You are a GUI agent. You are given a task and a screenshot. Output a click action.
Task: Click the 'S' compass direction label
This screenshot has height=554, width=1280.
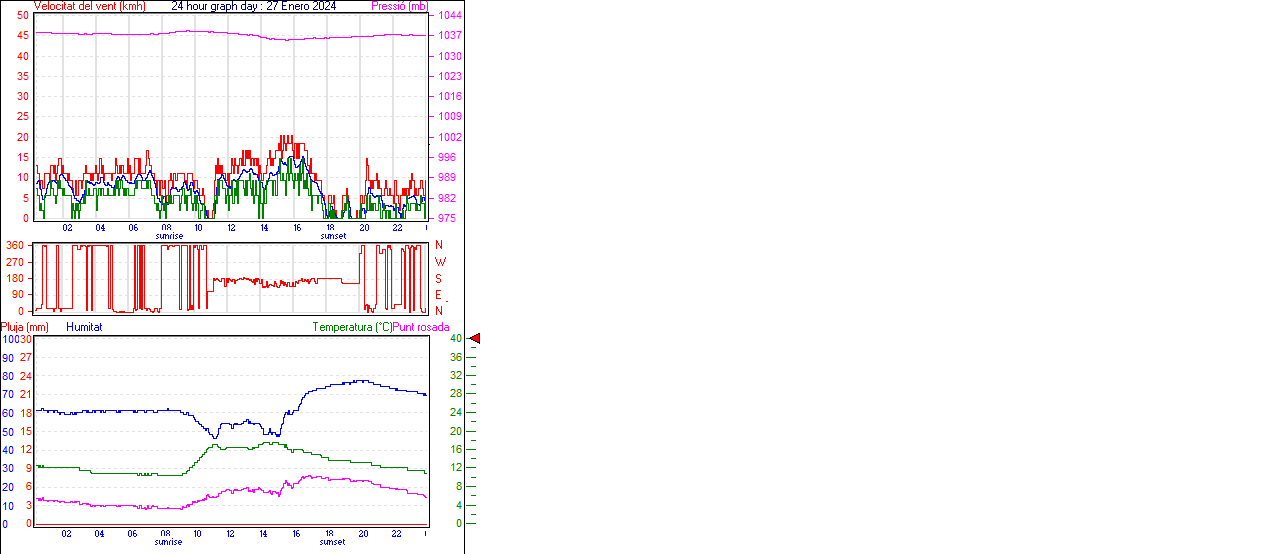(439, 278)
